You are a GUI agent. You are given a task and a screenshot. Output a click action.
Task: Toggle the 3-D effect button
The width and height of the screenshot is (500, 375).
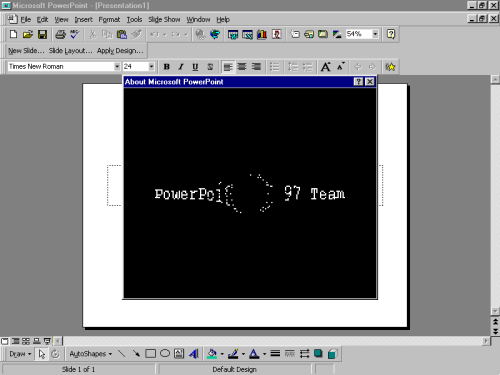click(x=332, y=354)
